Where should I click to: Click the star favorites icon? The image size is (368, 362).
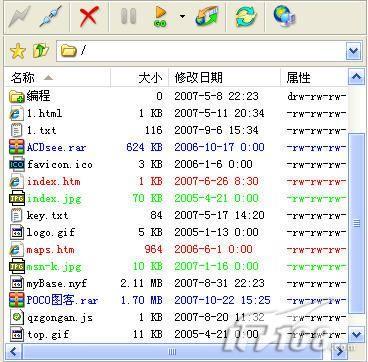pos(18,51)
